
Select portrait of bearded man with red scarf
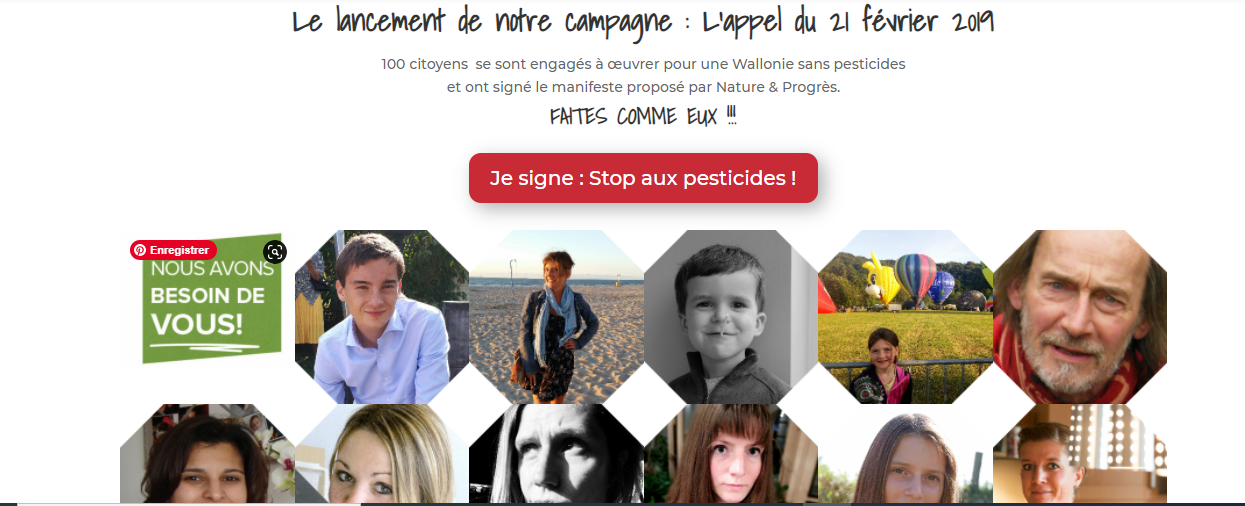1080,317
